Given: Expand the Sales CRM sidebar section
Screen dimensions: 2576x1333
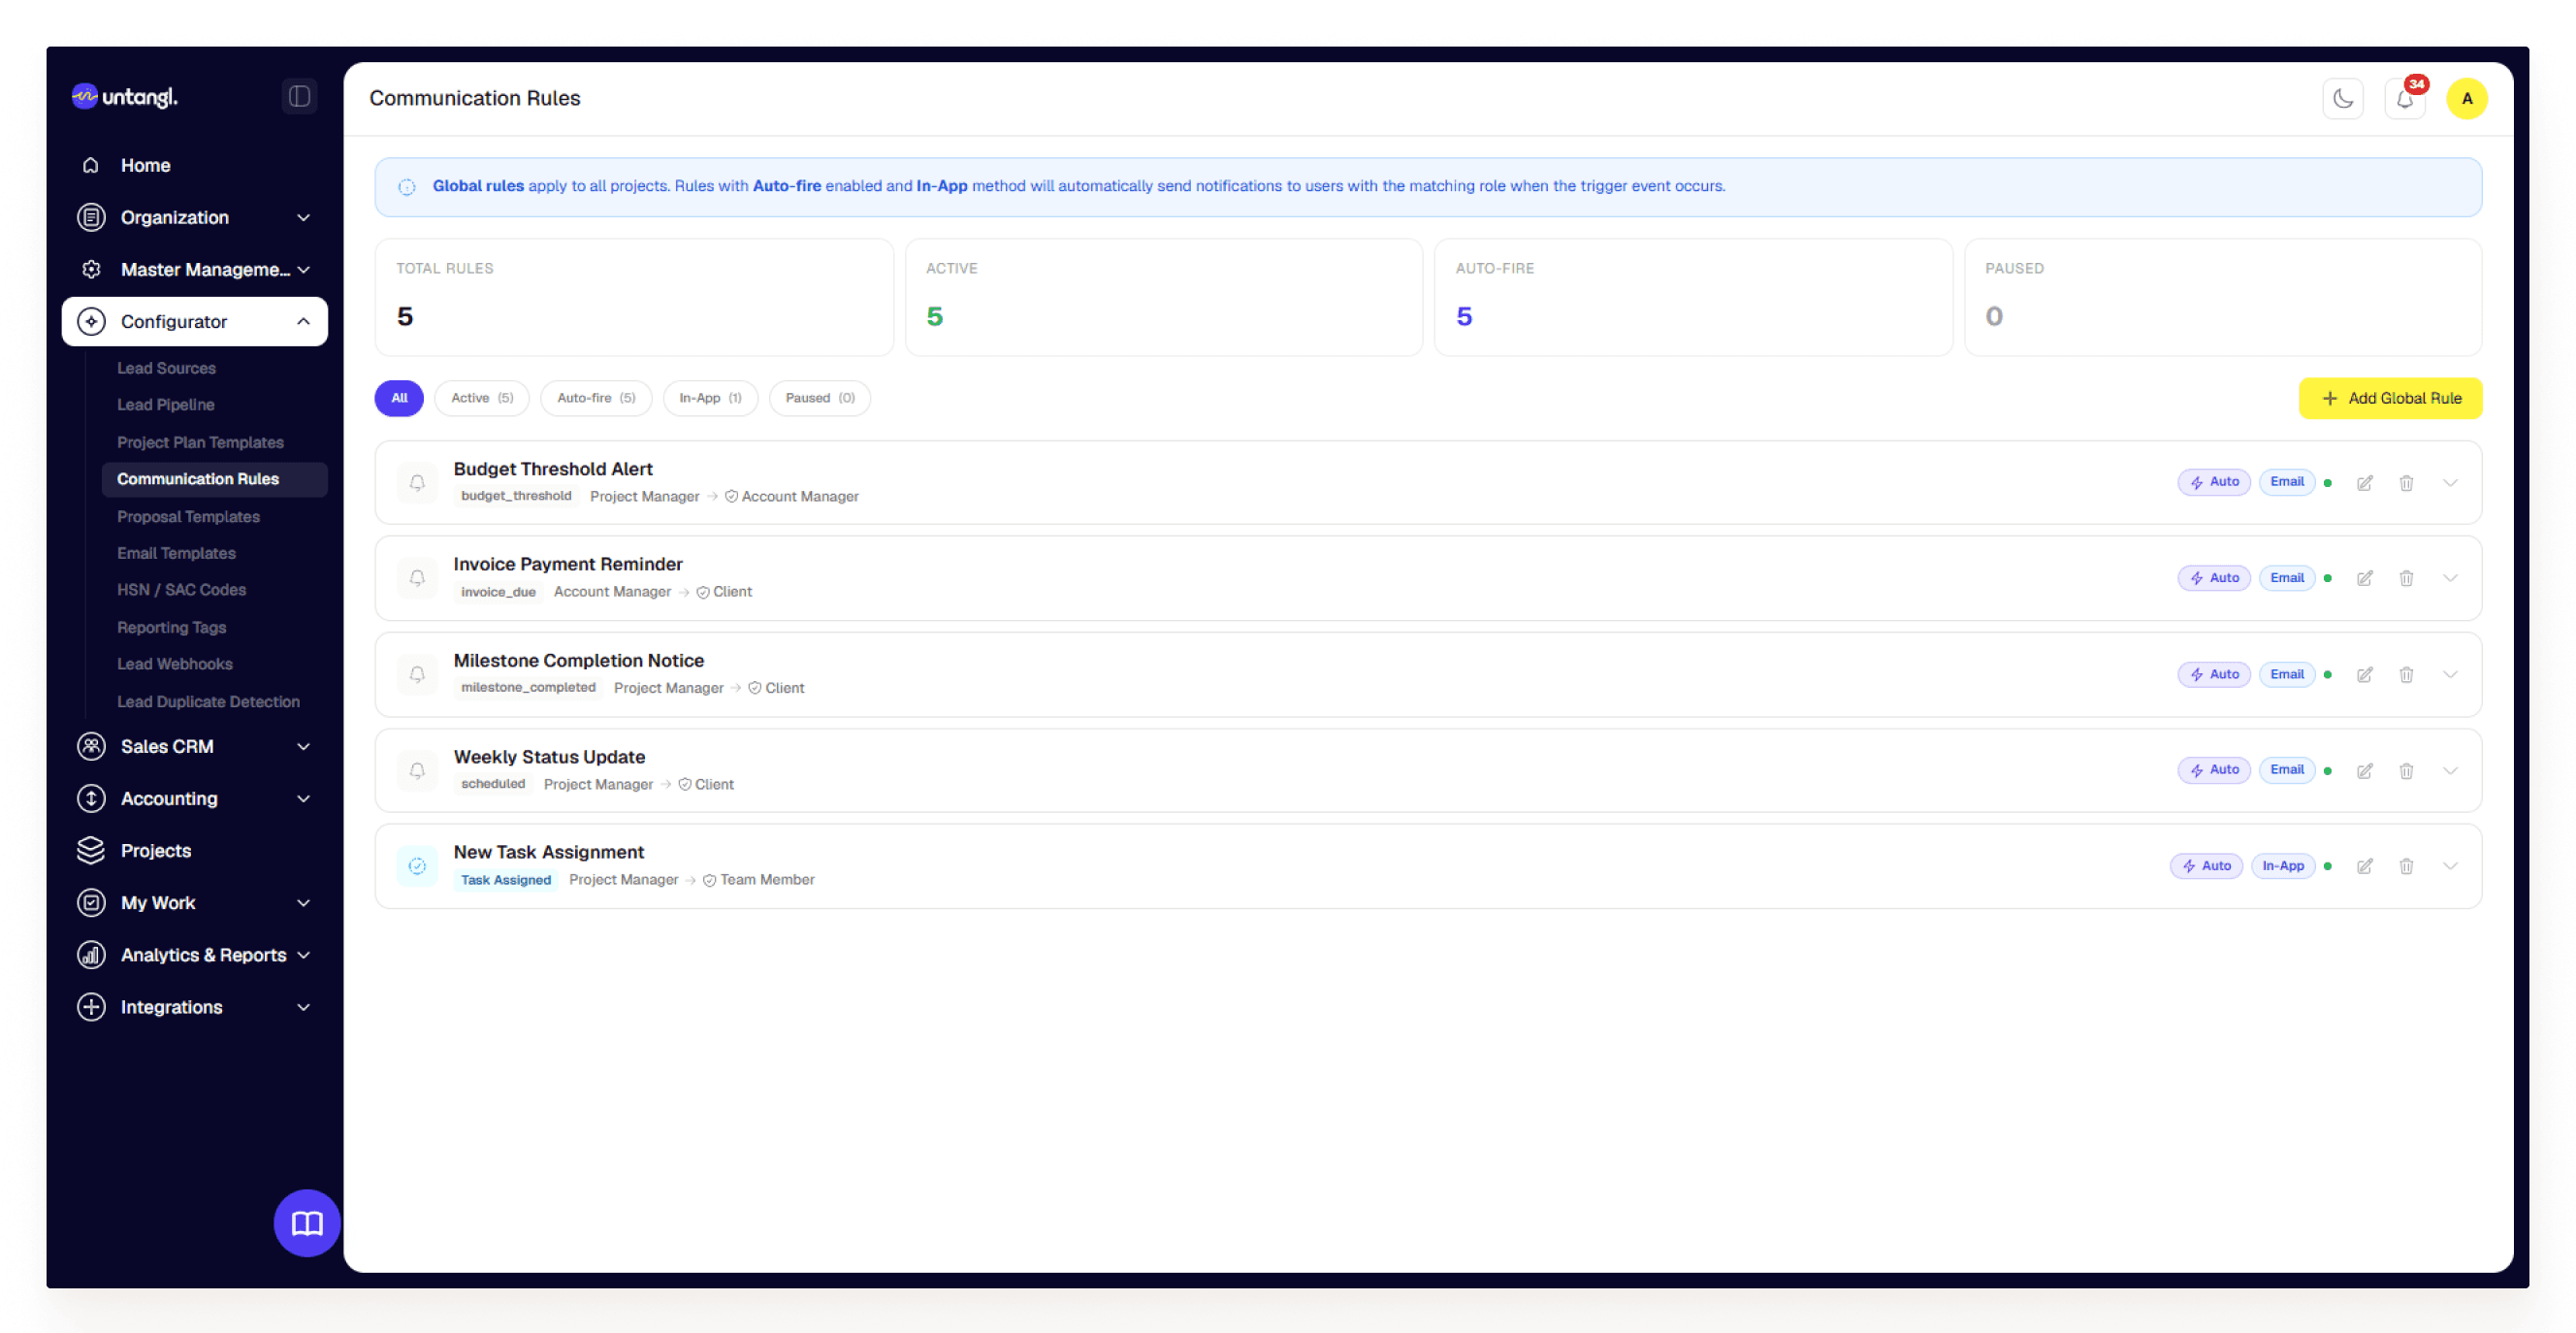Looking at the screenshot, I should (195, 746).
